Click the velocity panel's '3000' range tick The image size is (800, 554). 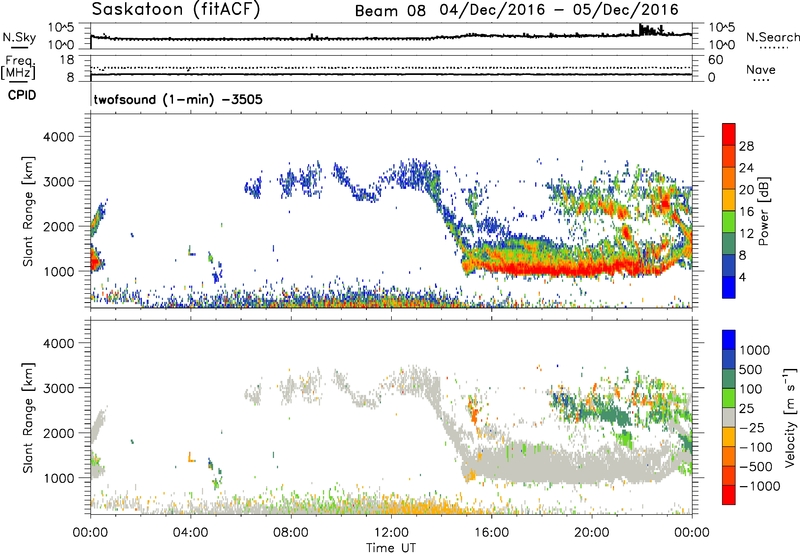58,388
